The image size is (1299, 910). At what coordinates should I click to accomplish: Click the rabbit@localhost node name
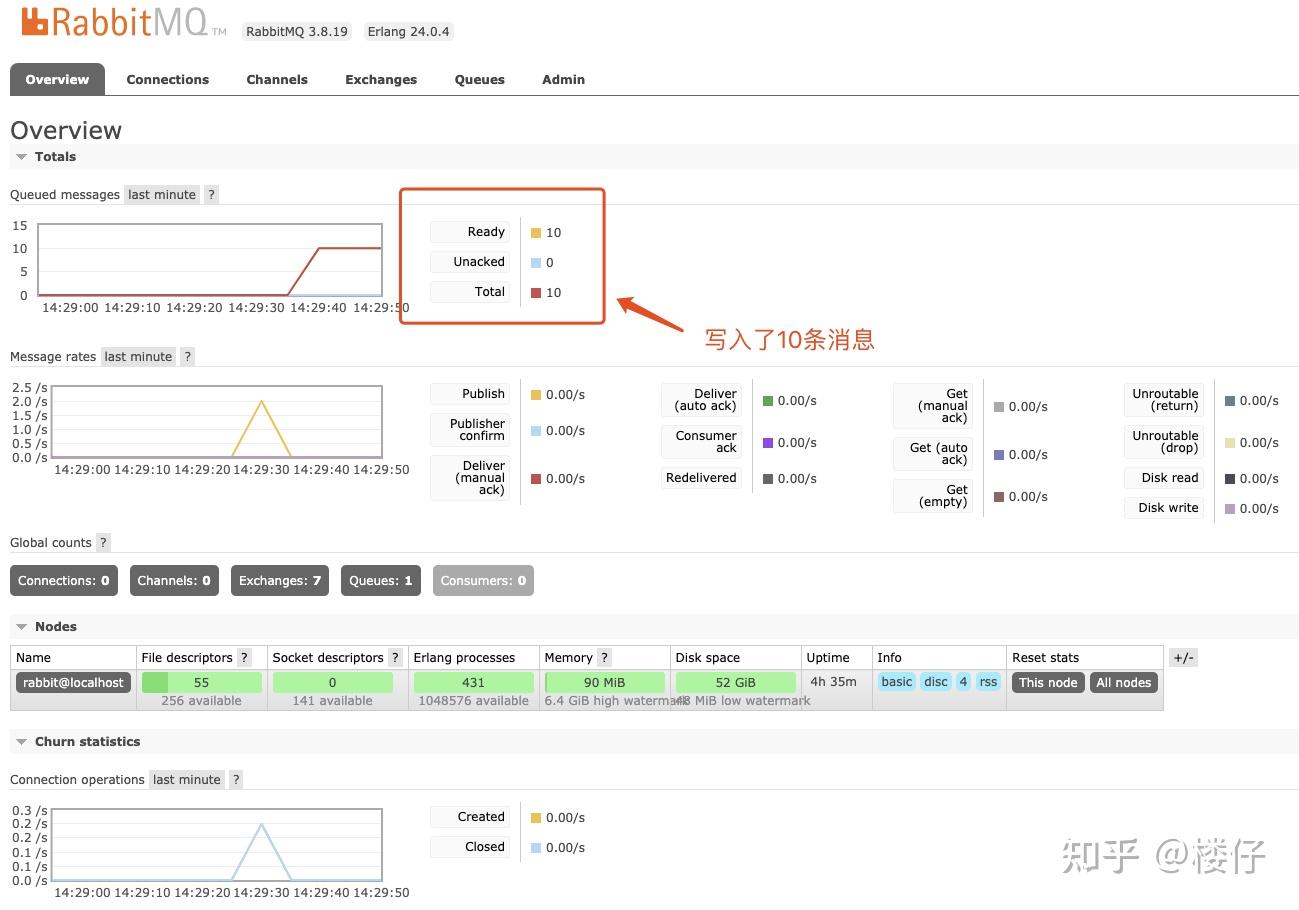tap(72, 682)
